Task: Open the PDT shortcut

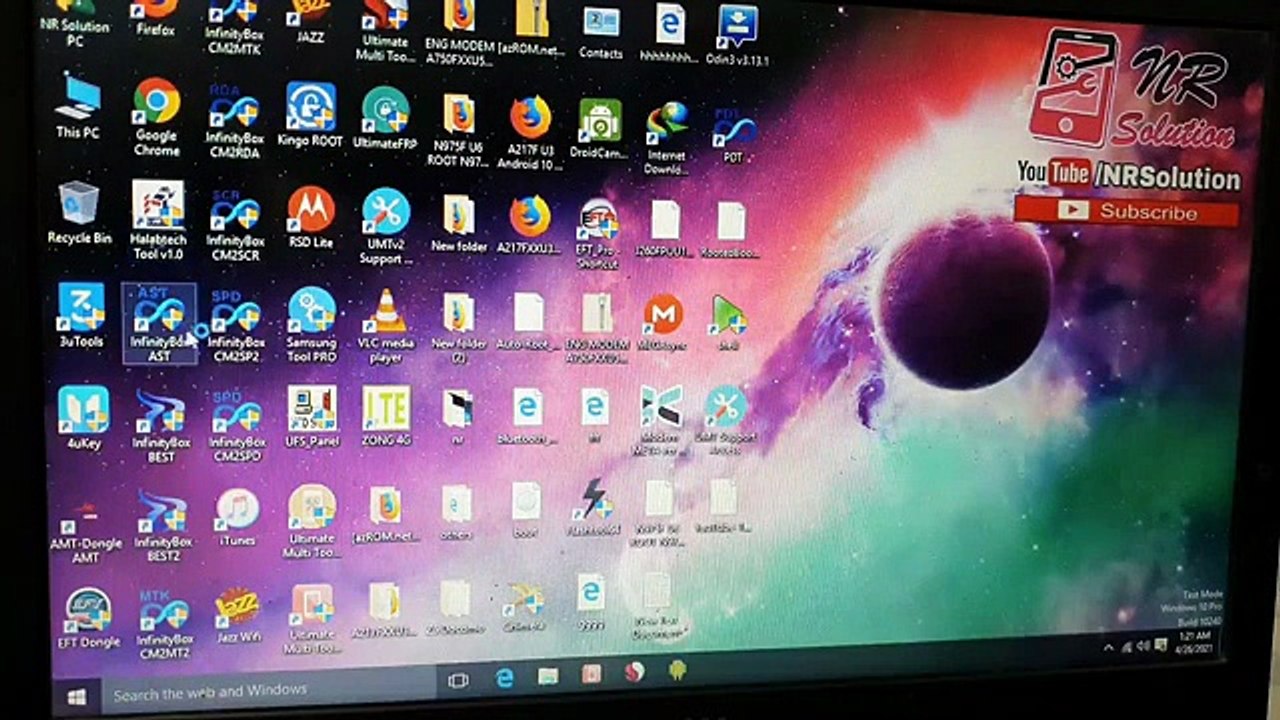Action: click(733, 135)
